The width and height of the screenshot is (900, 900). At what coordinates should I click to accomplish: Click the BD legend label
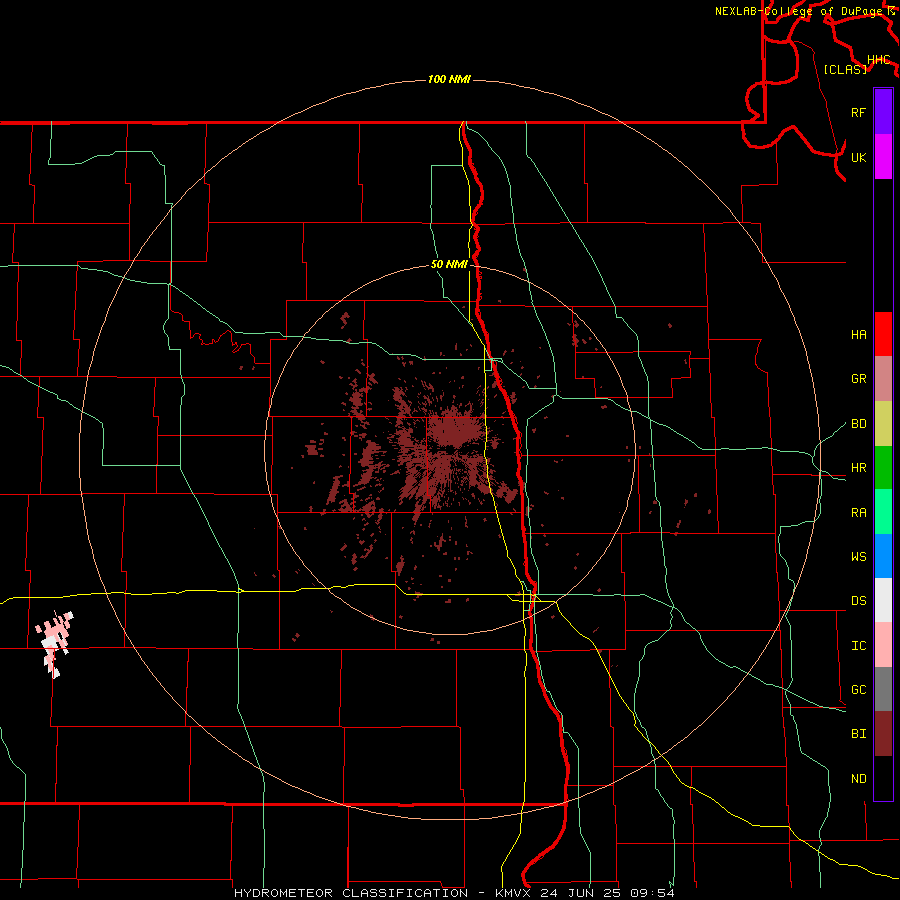(858, 424)
